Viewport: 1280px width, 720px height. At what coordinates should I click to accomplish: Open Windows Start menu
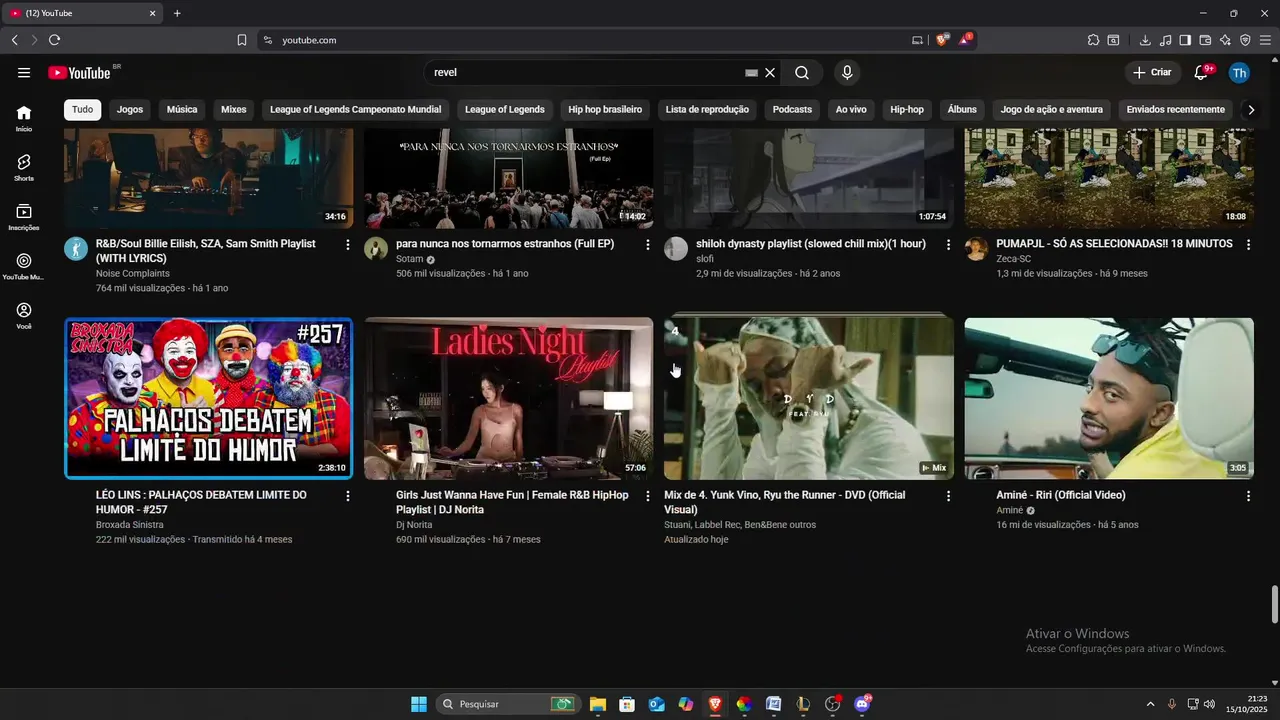(x=418, y=704)
